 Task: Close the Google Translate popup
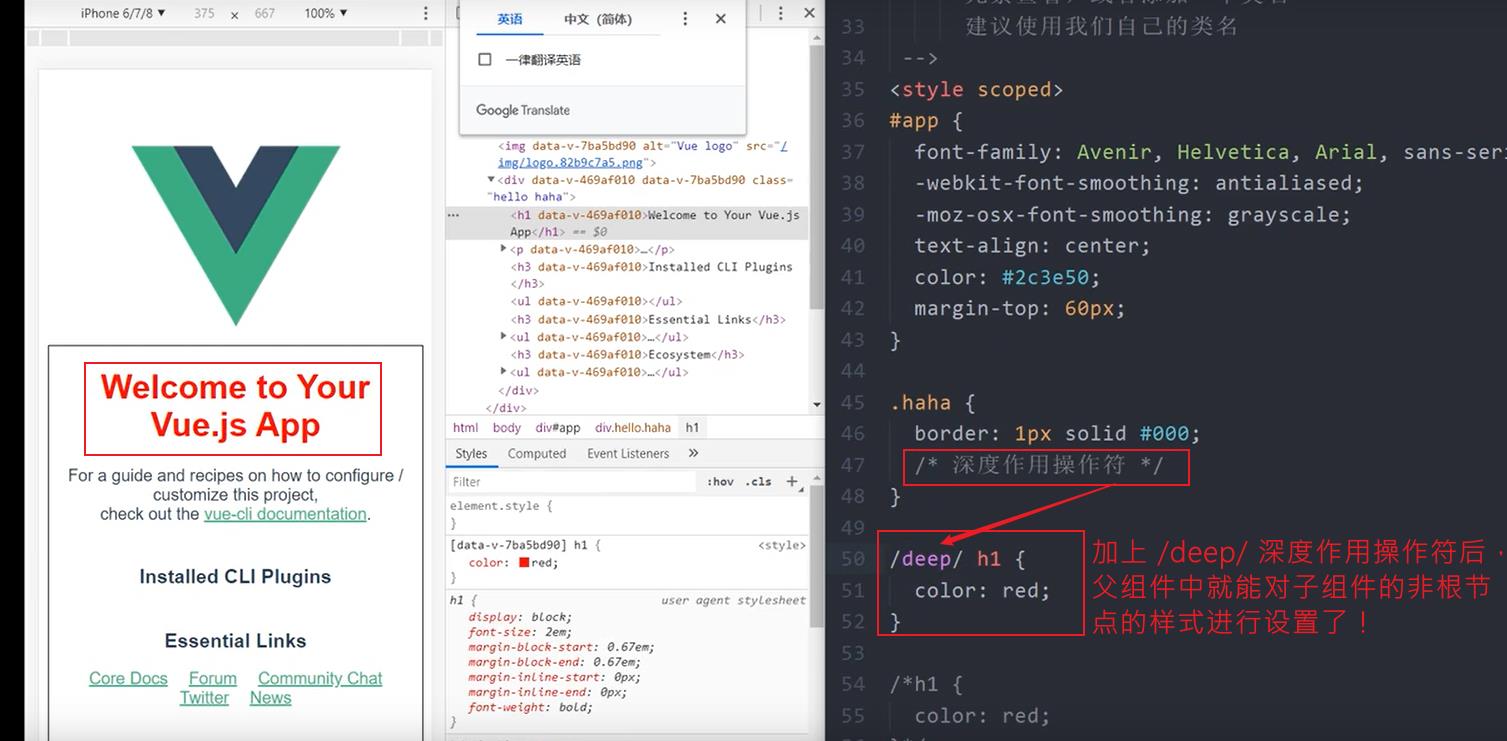click(x=721, y=19)
